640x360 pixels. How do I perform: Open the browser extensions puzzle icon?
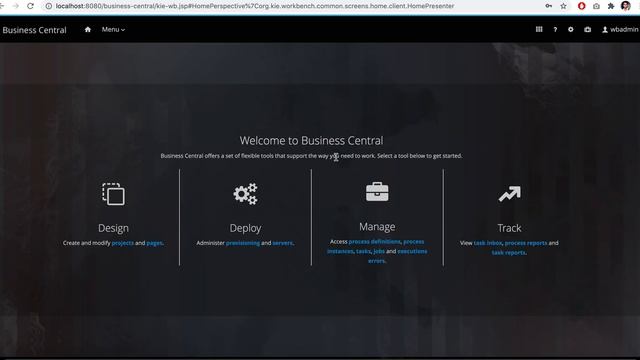pyautogui.click(x=611, y=6)
